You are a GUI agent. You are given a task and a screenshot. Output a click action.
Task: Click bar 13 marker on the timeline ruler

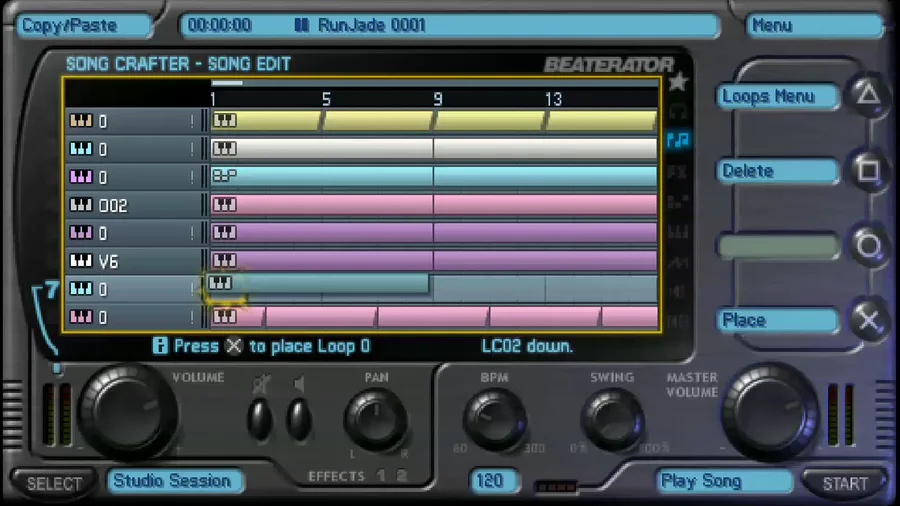554,99
